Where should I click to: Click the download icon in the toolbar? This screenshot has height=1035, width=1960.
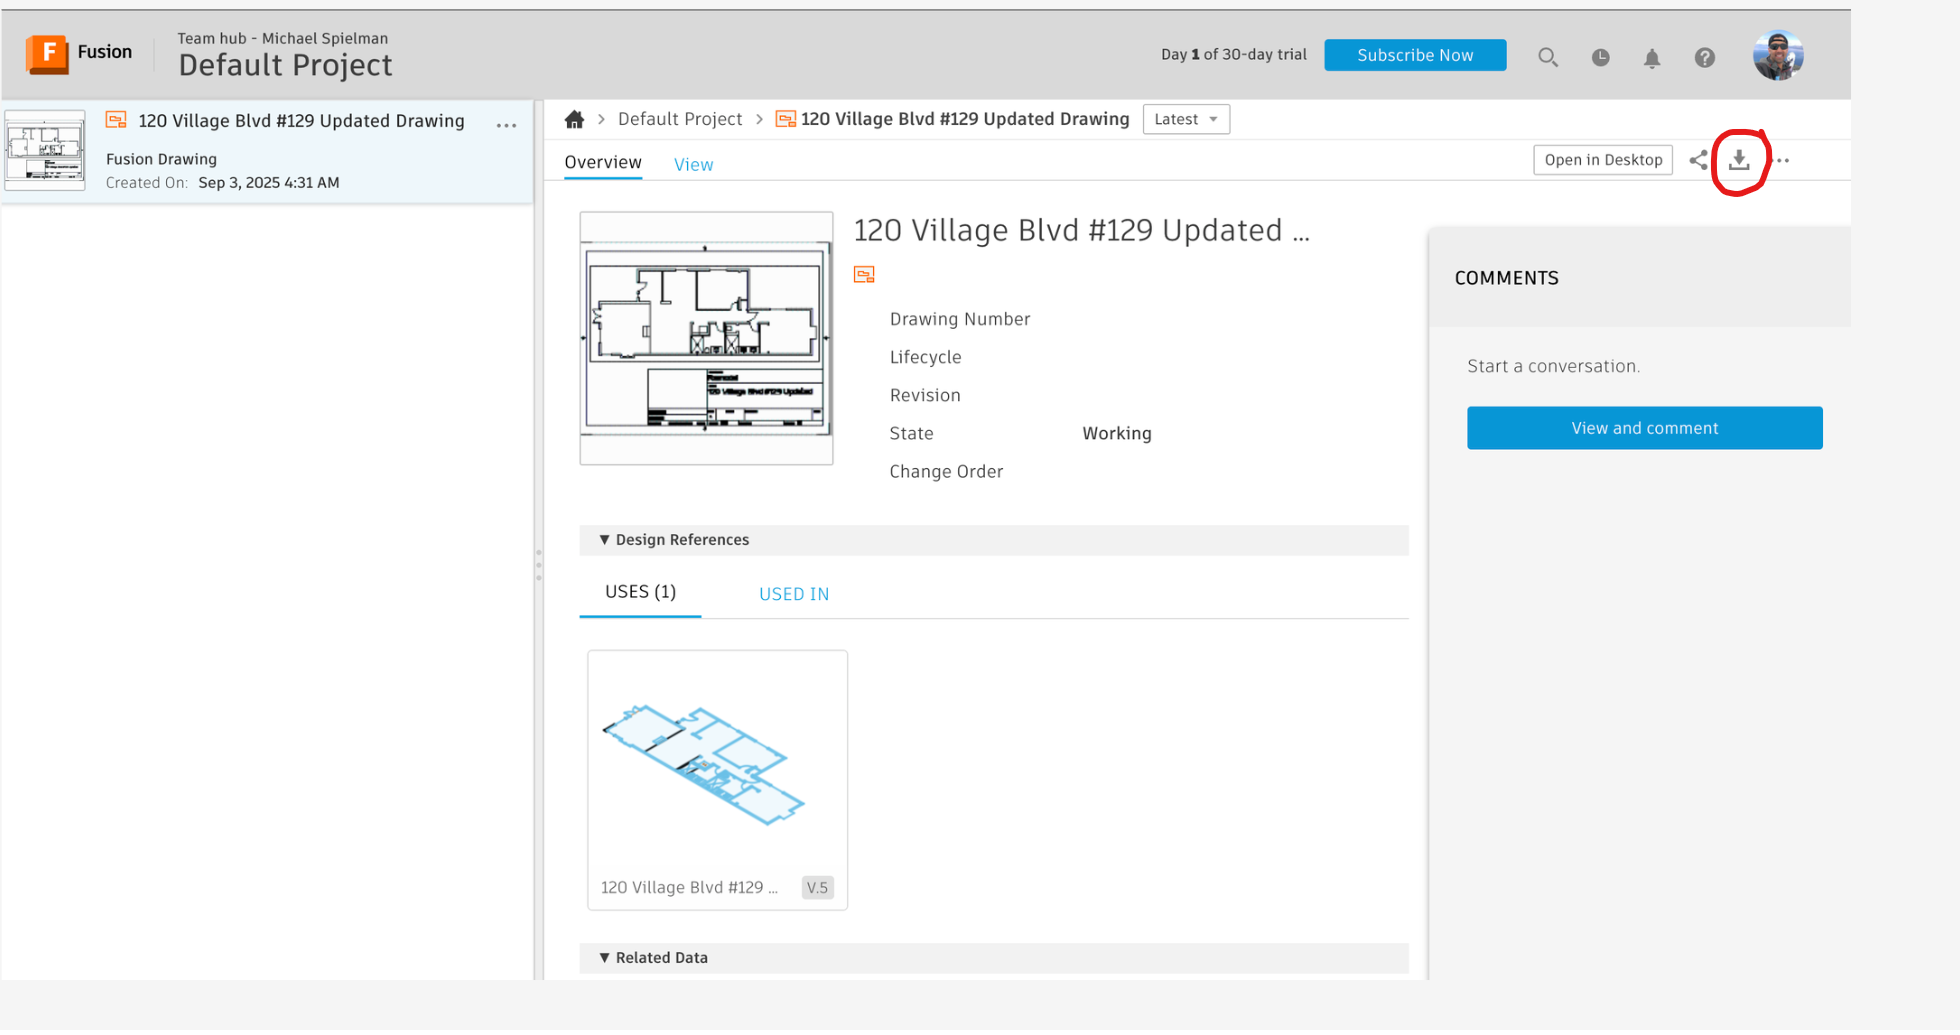point(1739,160)
